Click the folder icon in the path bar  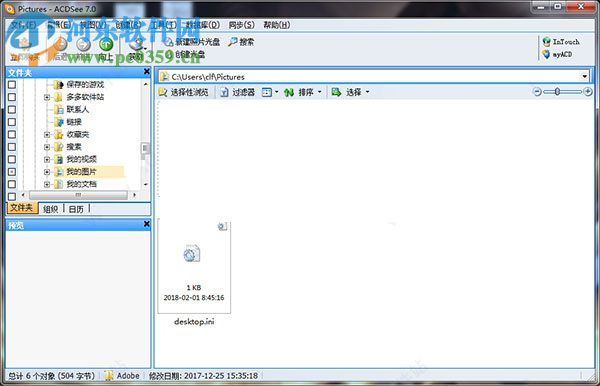click(165, 77)
